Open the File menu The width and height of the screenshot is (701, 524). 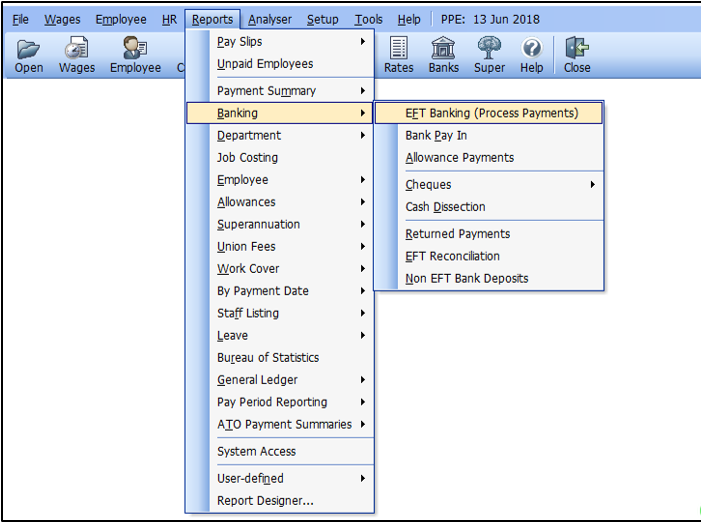click(x=20, y=20)
